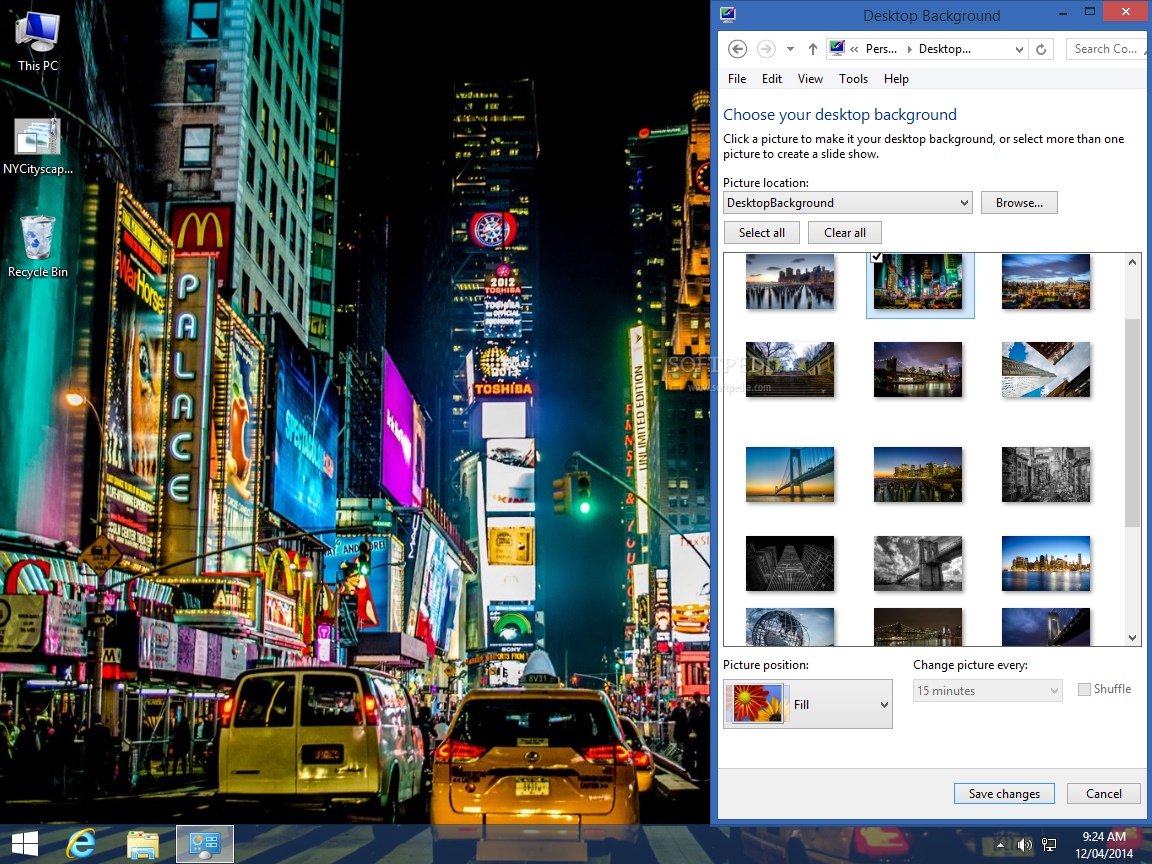Expand the address bar history dropdown
1152x864 pixels.
(1019, 49)
